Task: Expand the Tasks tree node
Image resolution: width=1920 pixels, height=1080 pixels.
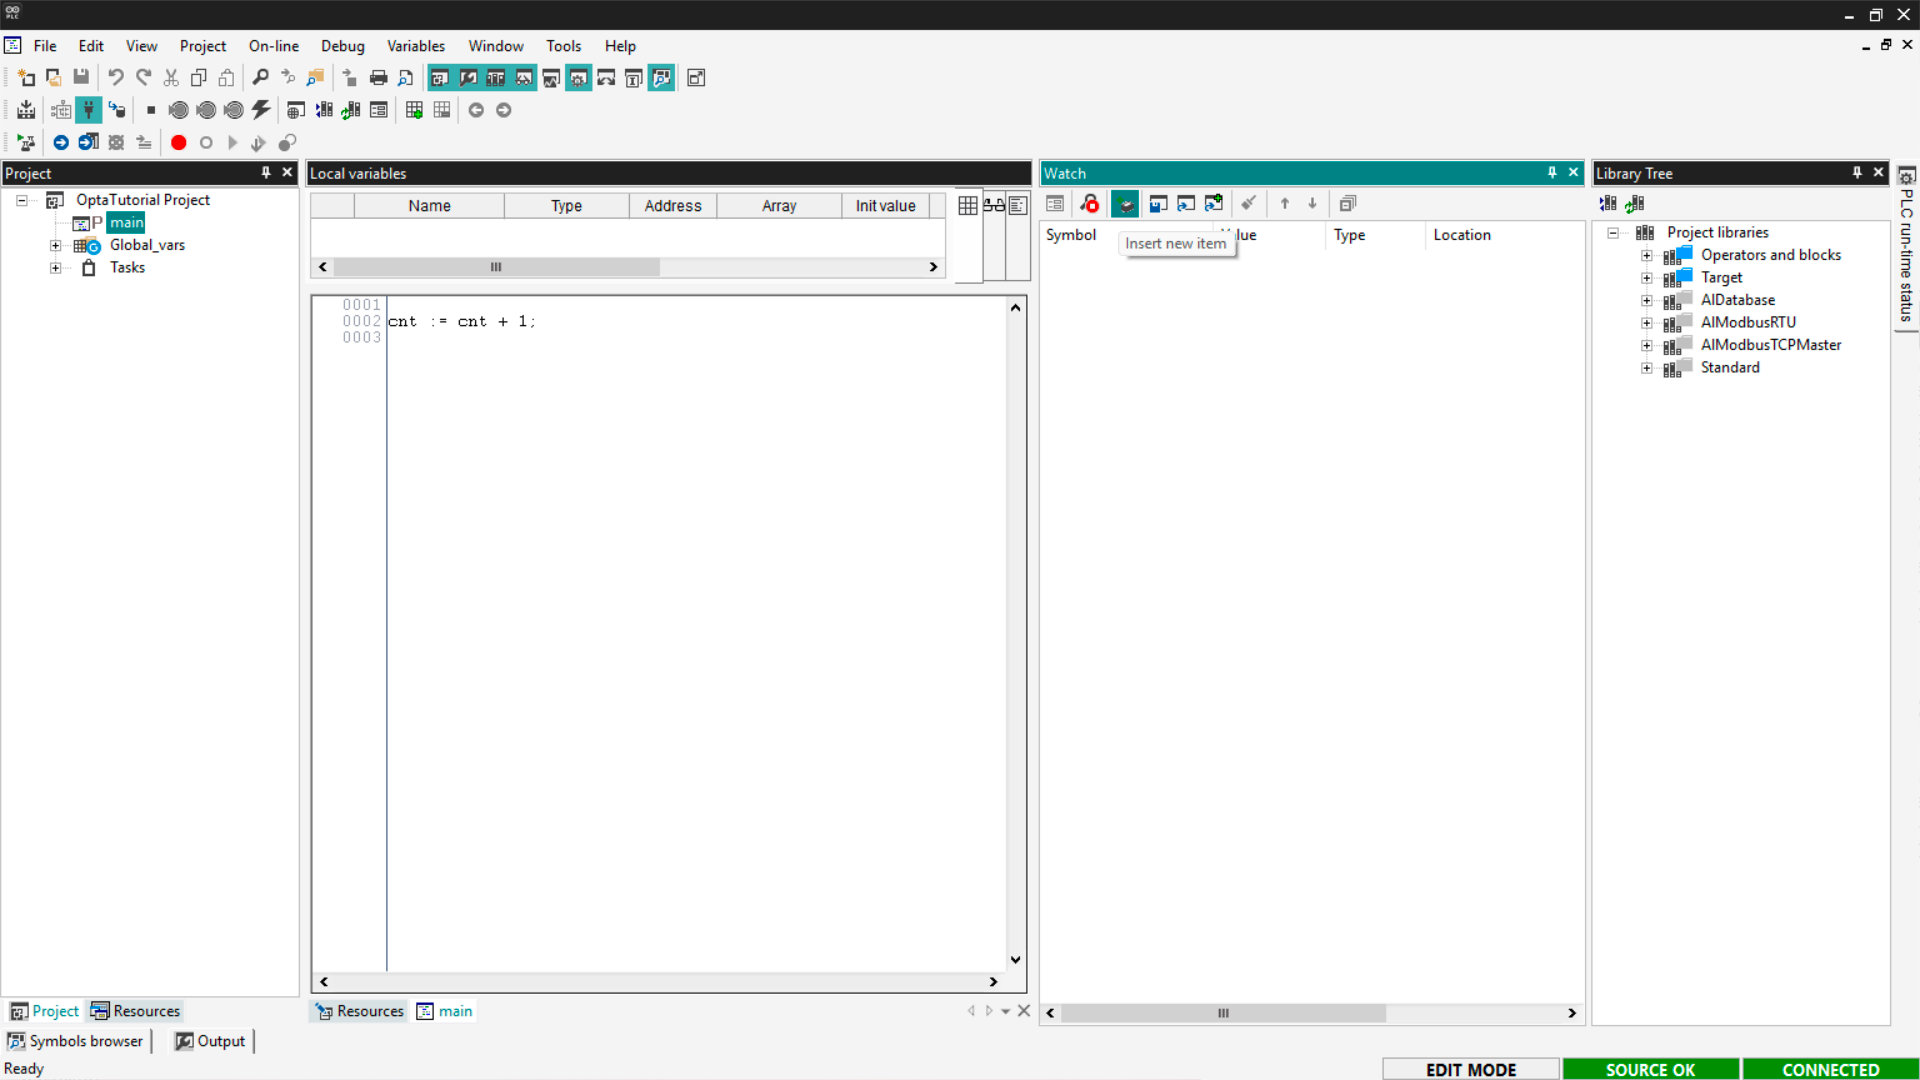Action: (x=56, y=268)
